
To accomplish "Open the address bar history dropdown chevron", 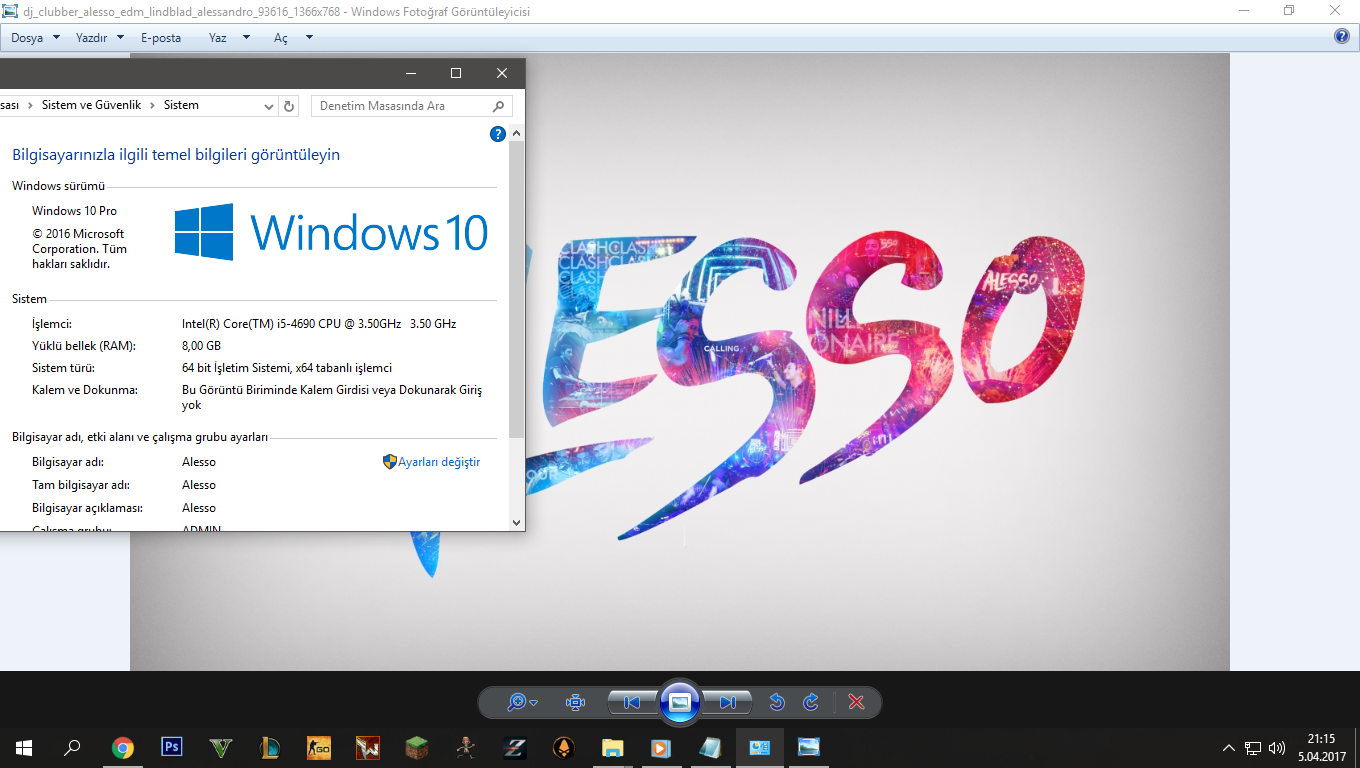I will pos(269,106).
